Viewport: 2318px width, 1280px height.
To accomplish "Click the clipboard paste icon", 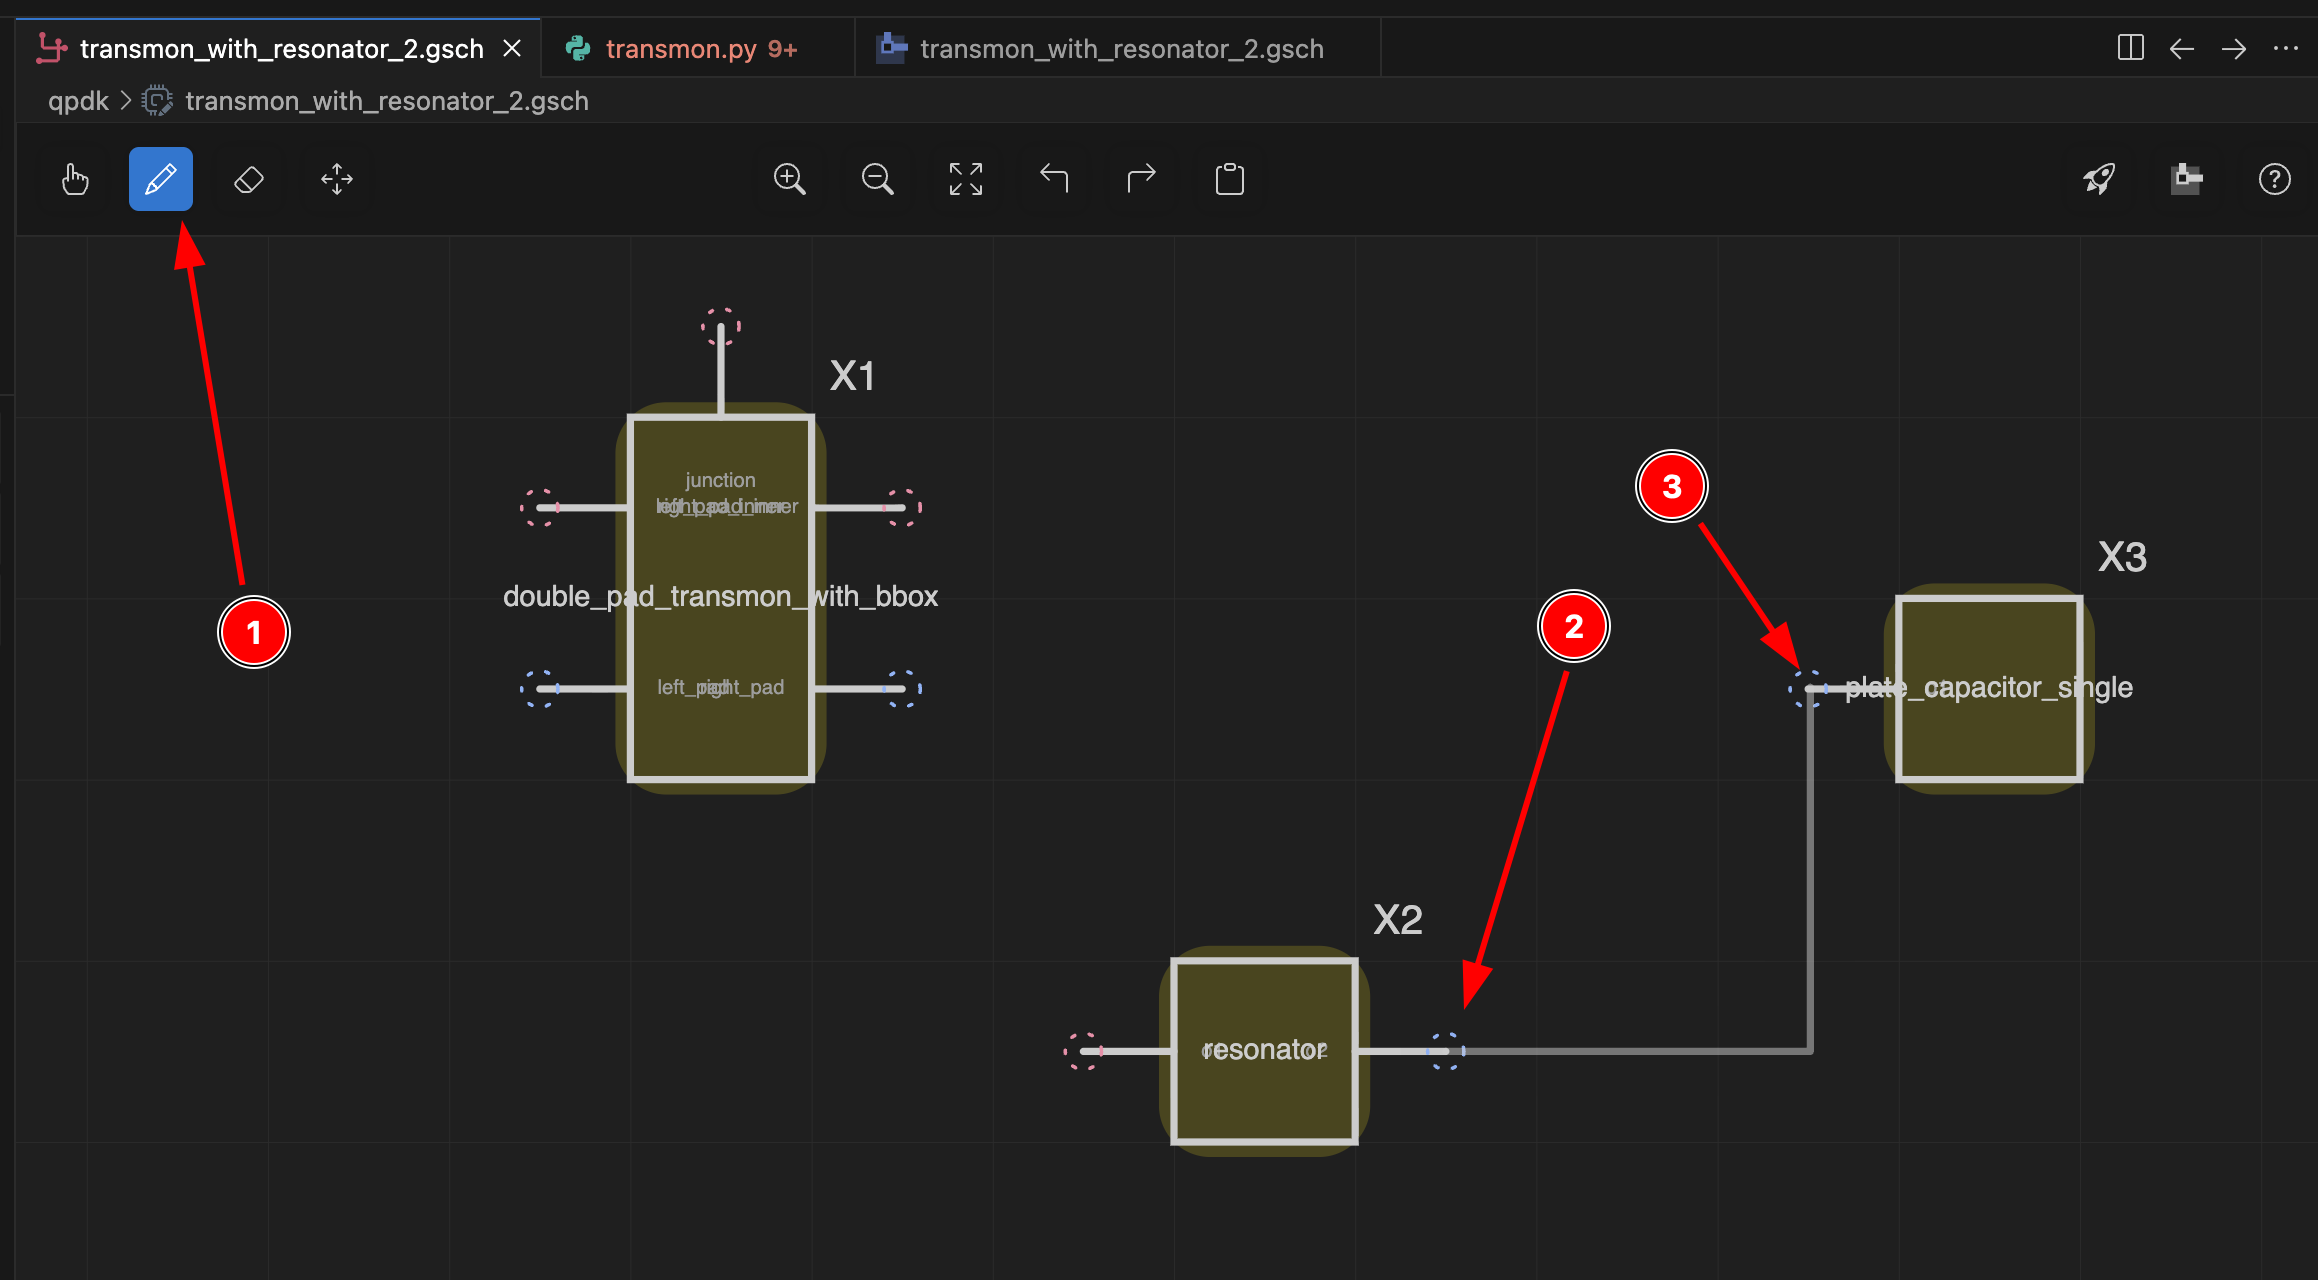I will [1230, 180].
